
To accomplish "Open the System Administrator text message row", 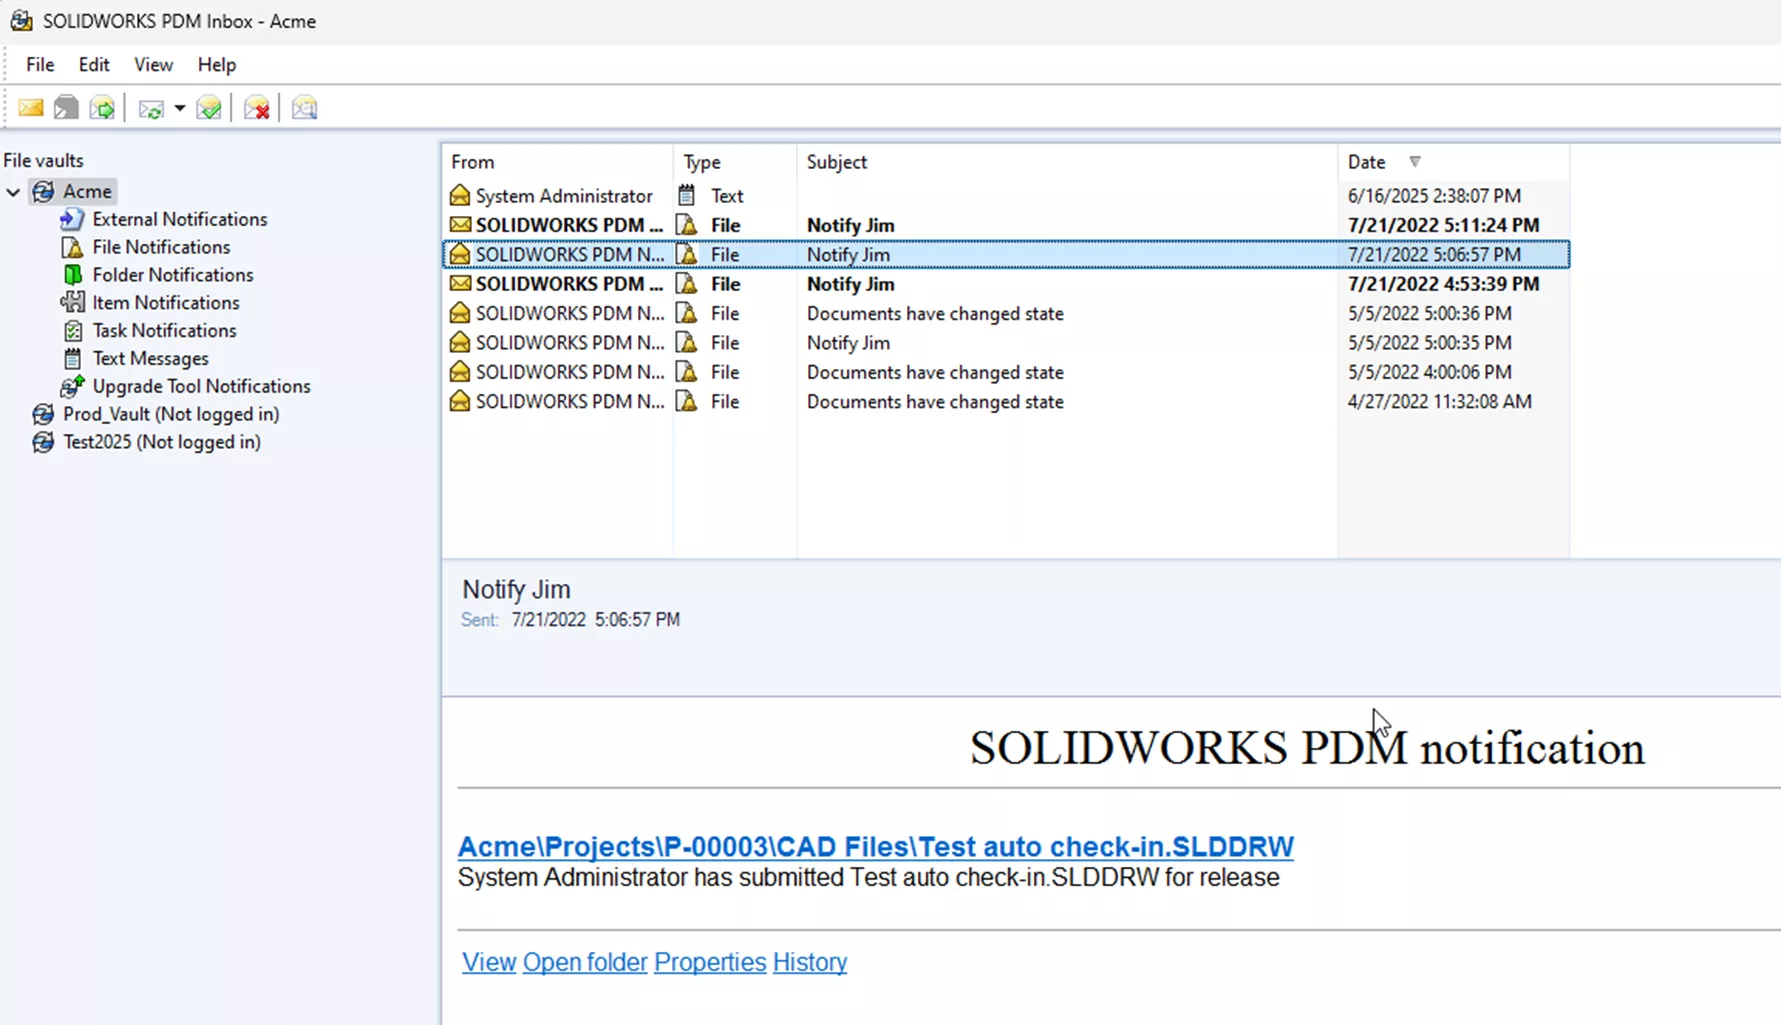I will tap(1005, 196).
